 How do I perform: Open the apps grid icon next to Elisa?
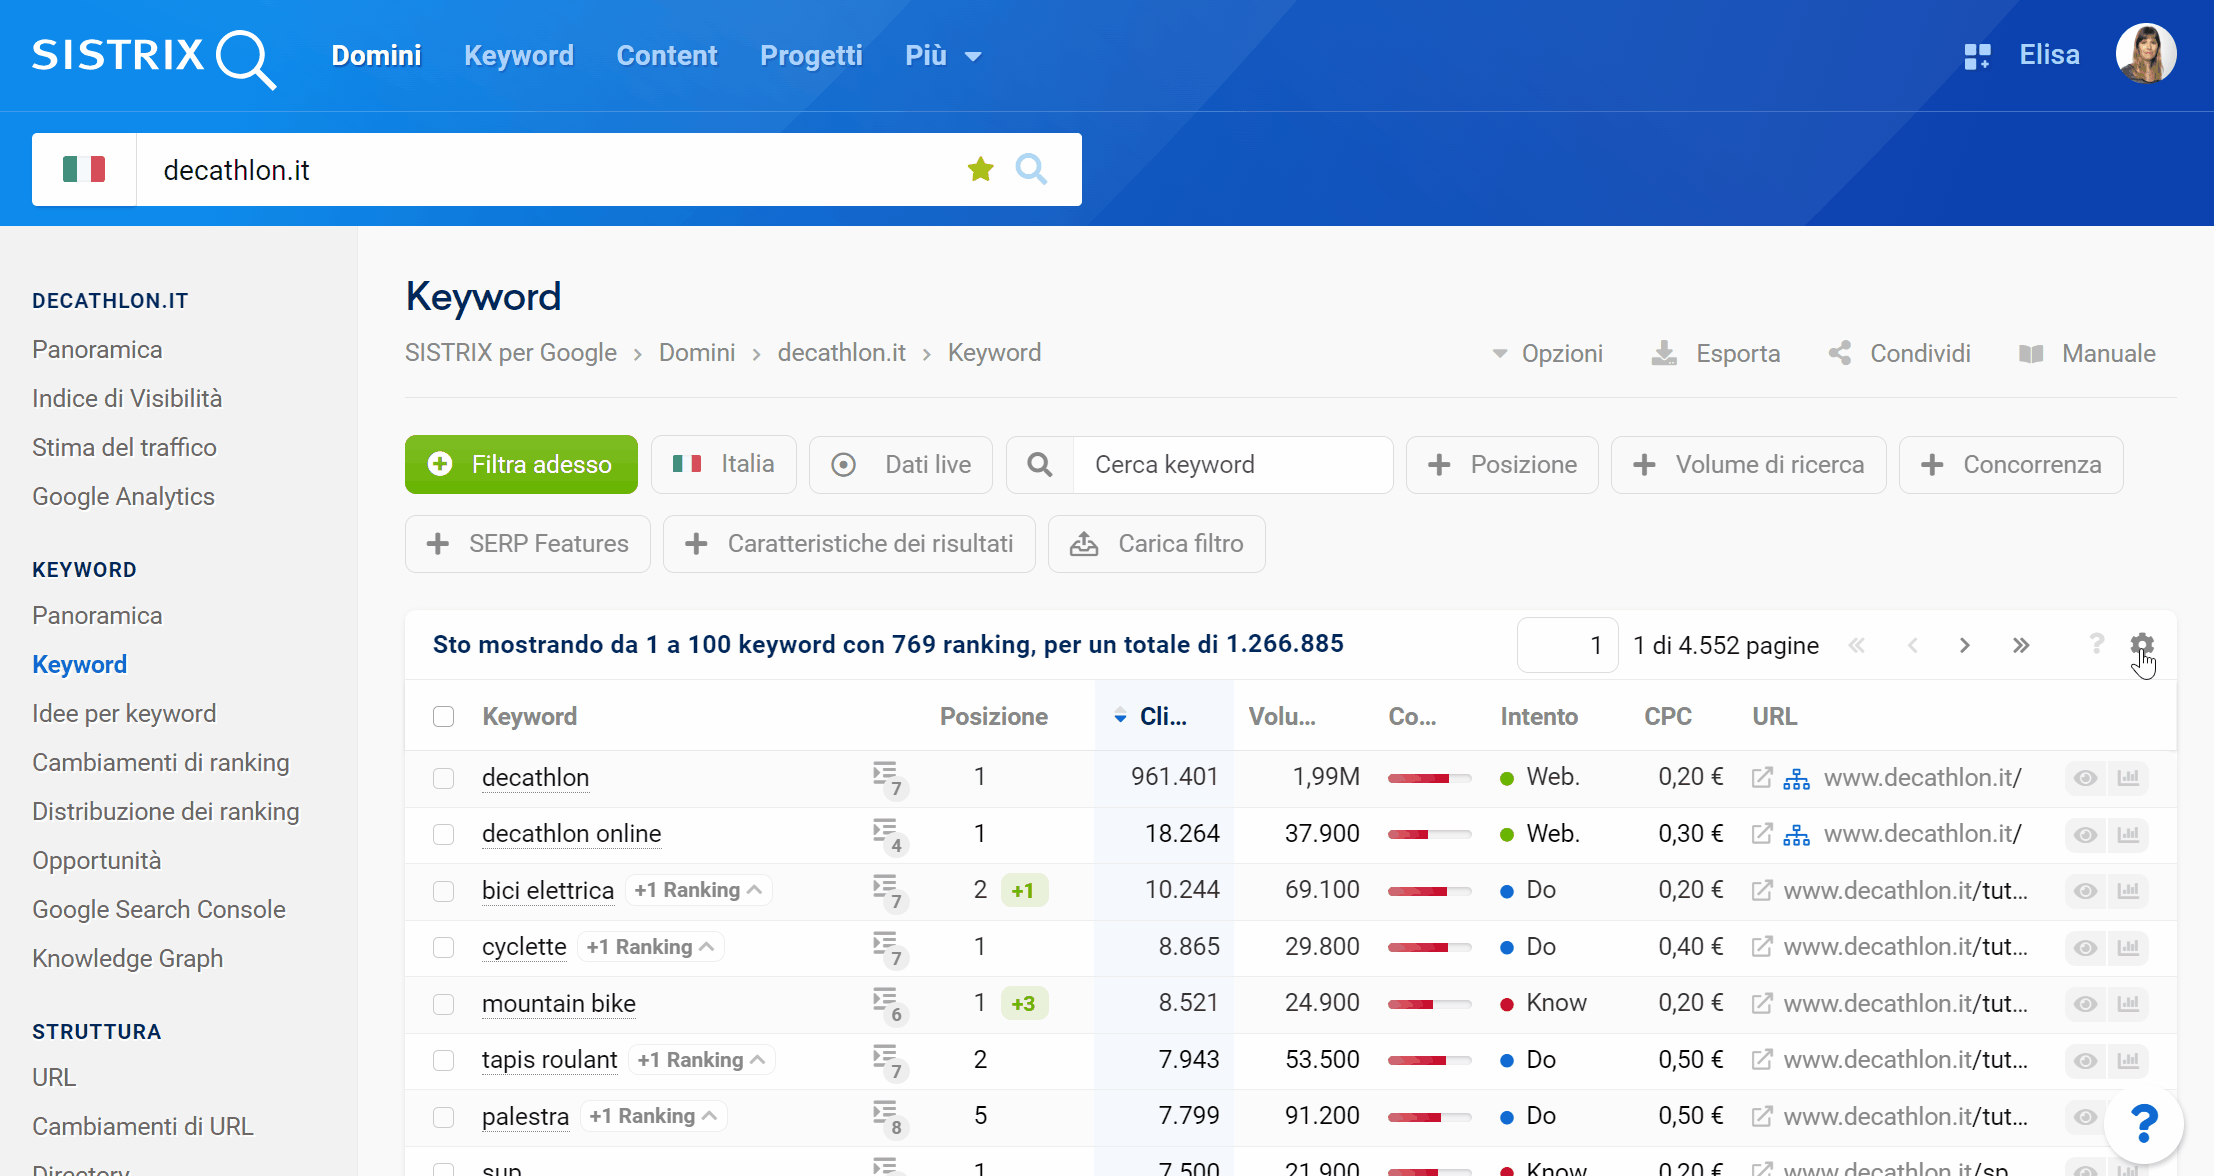pyautogui.click(x=1977, y=56)
